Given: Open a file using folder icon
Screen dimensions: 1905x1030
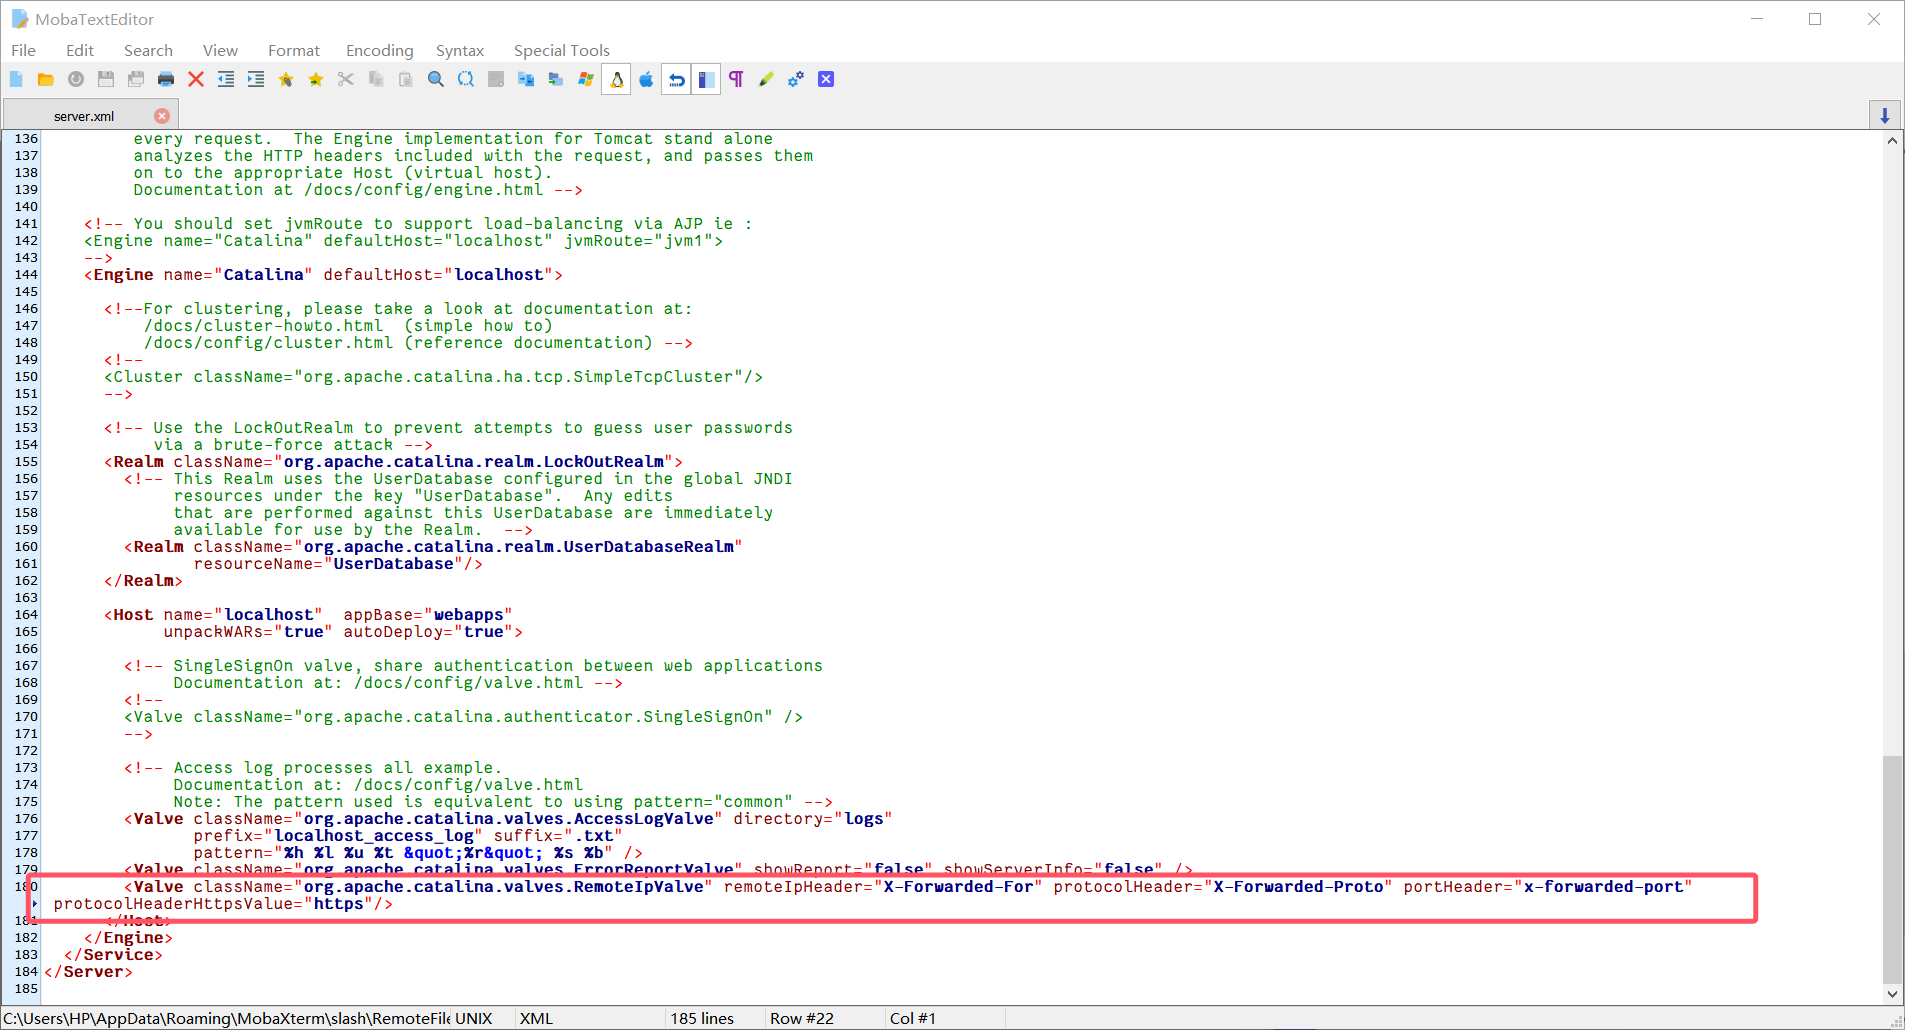Looking at the screenshot, I should click(x=46, y=79).
